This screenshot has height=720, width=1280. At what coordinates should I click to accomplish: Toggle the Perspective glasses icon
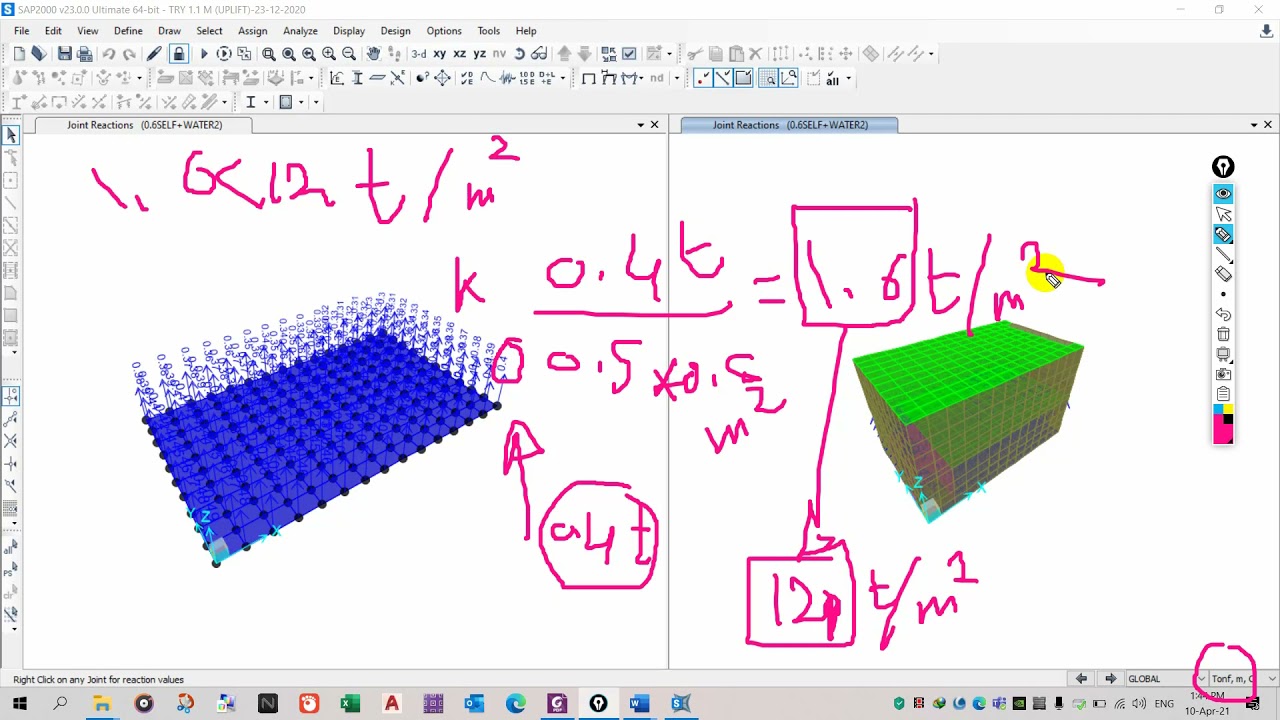point(539,53)
